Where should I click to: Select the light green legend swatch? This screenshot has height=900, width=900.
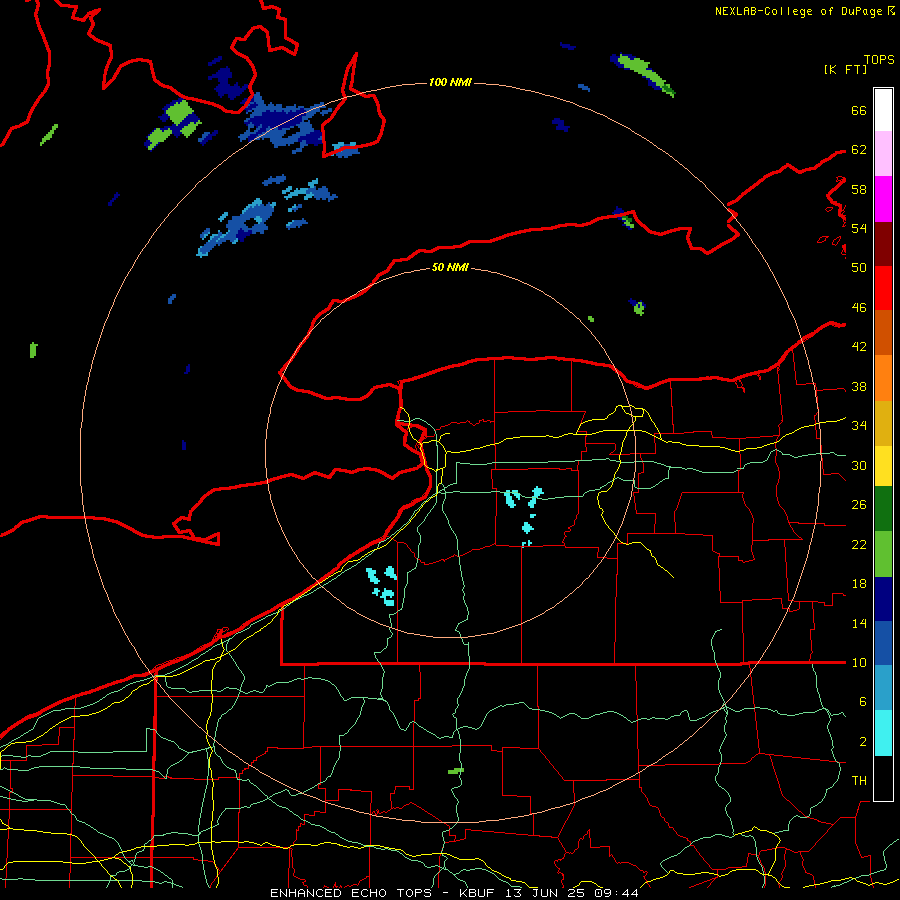click(x=883, y=554)
